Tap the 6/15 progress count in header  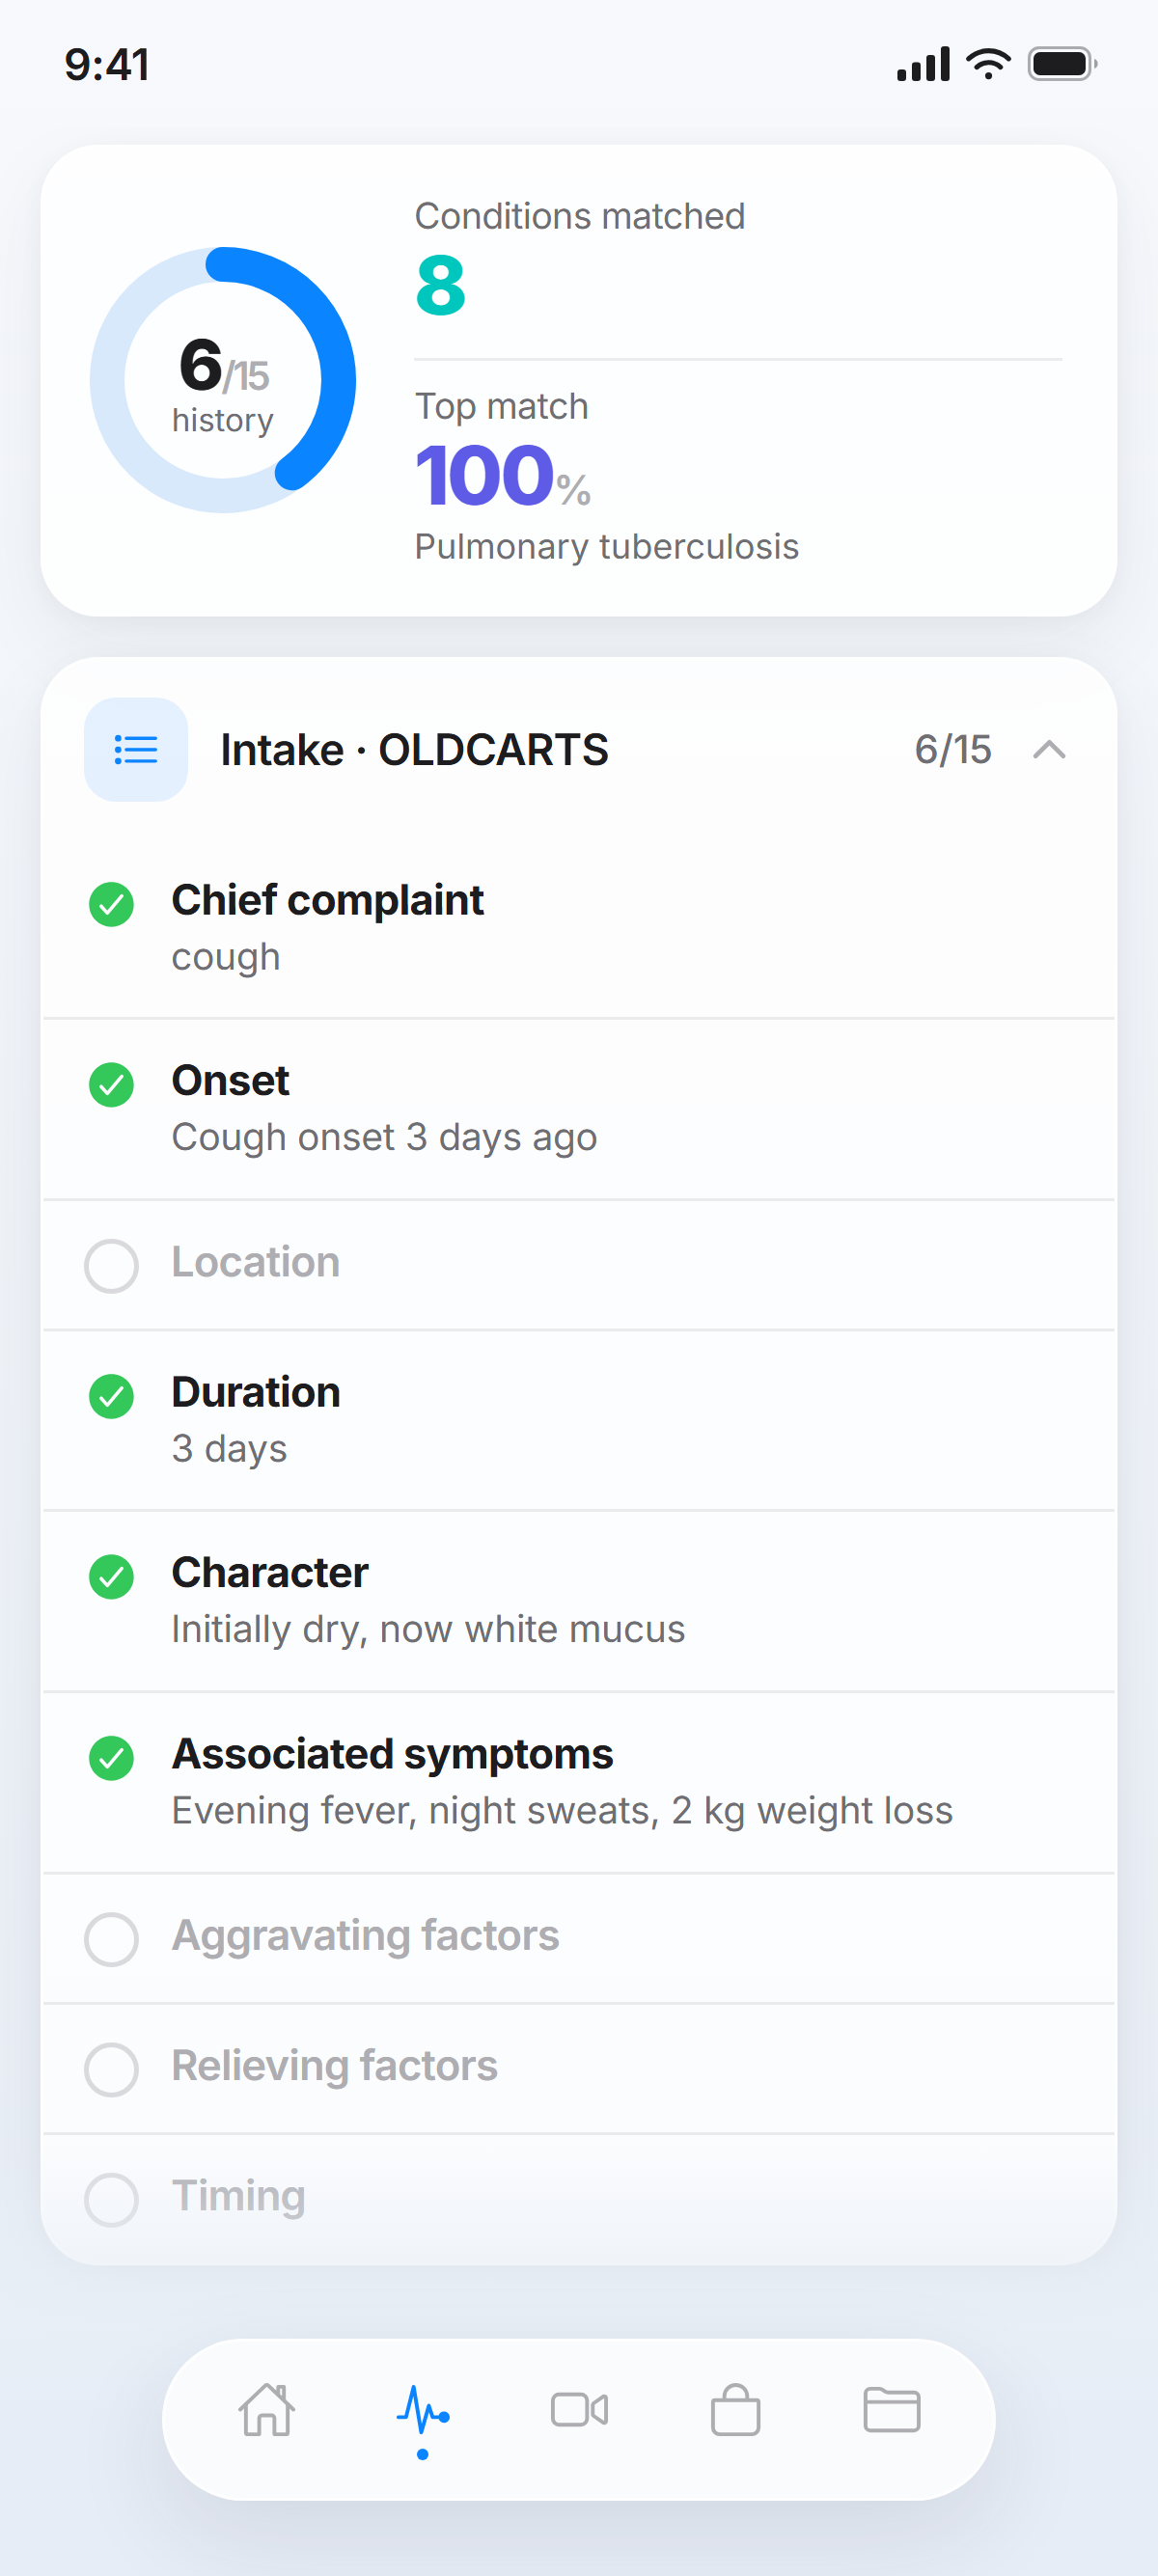(952, 749)
